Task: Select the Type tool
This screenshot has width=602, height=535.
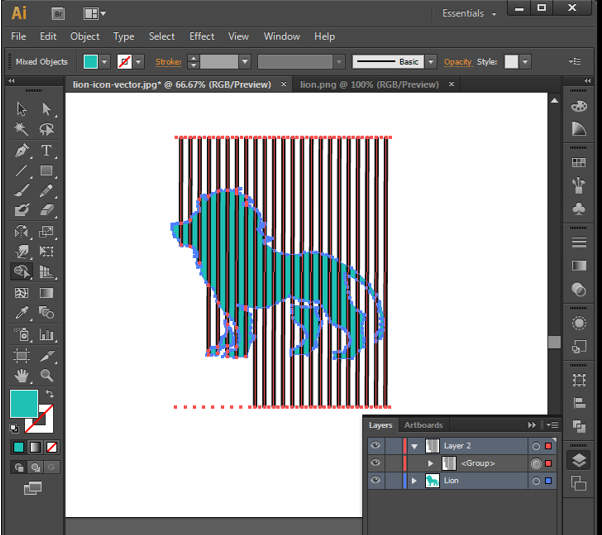Action: point(46,150)
